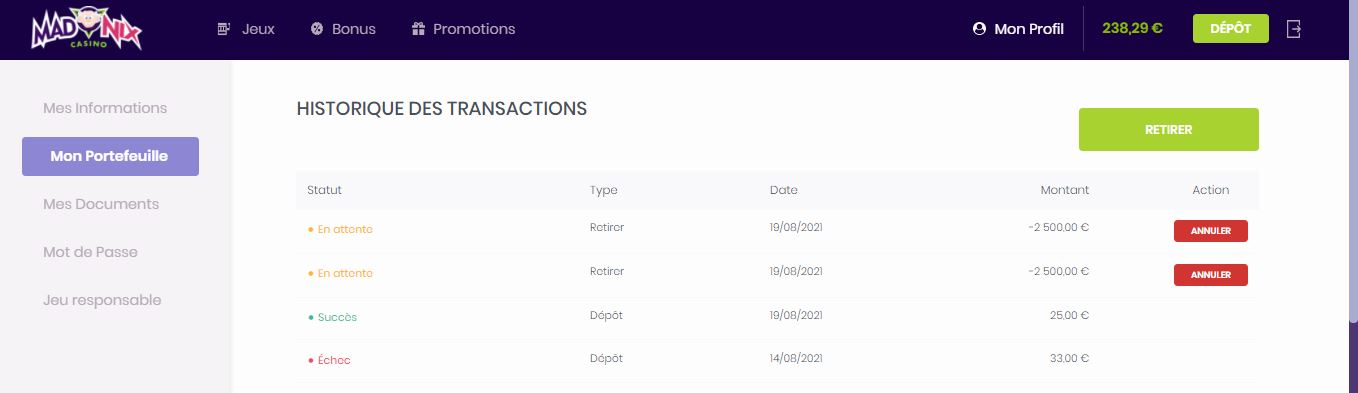The height and width of the screenshot is (393, 1358).
Task: Cancel the second pending withdrawal
Action: coord(1210,274)
